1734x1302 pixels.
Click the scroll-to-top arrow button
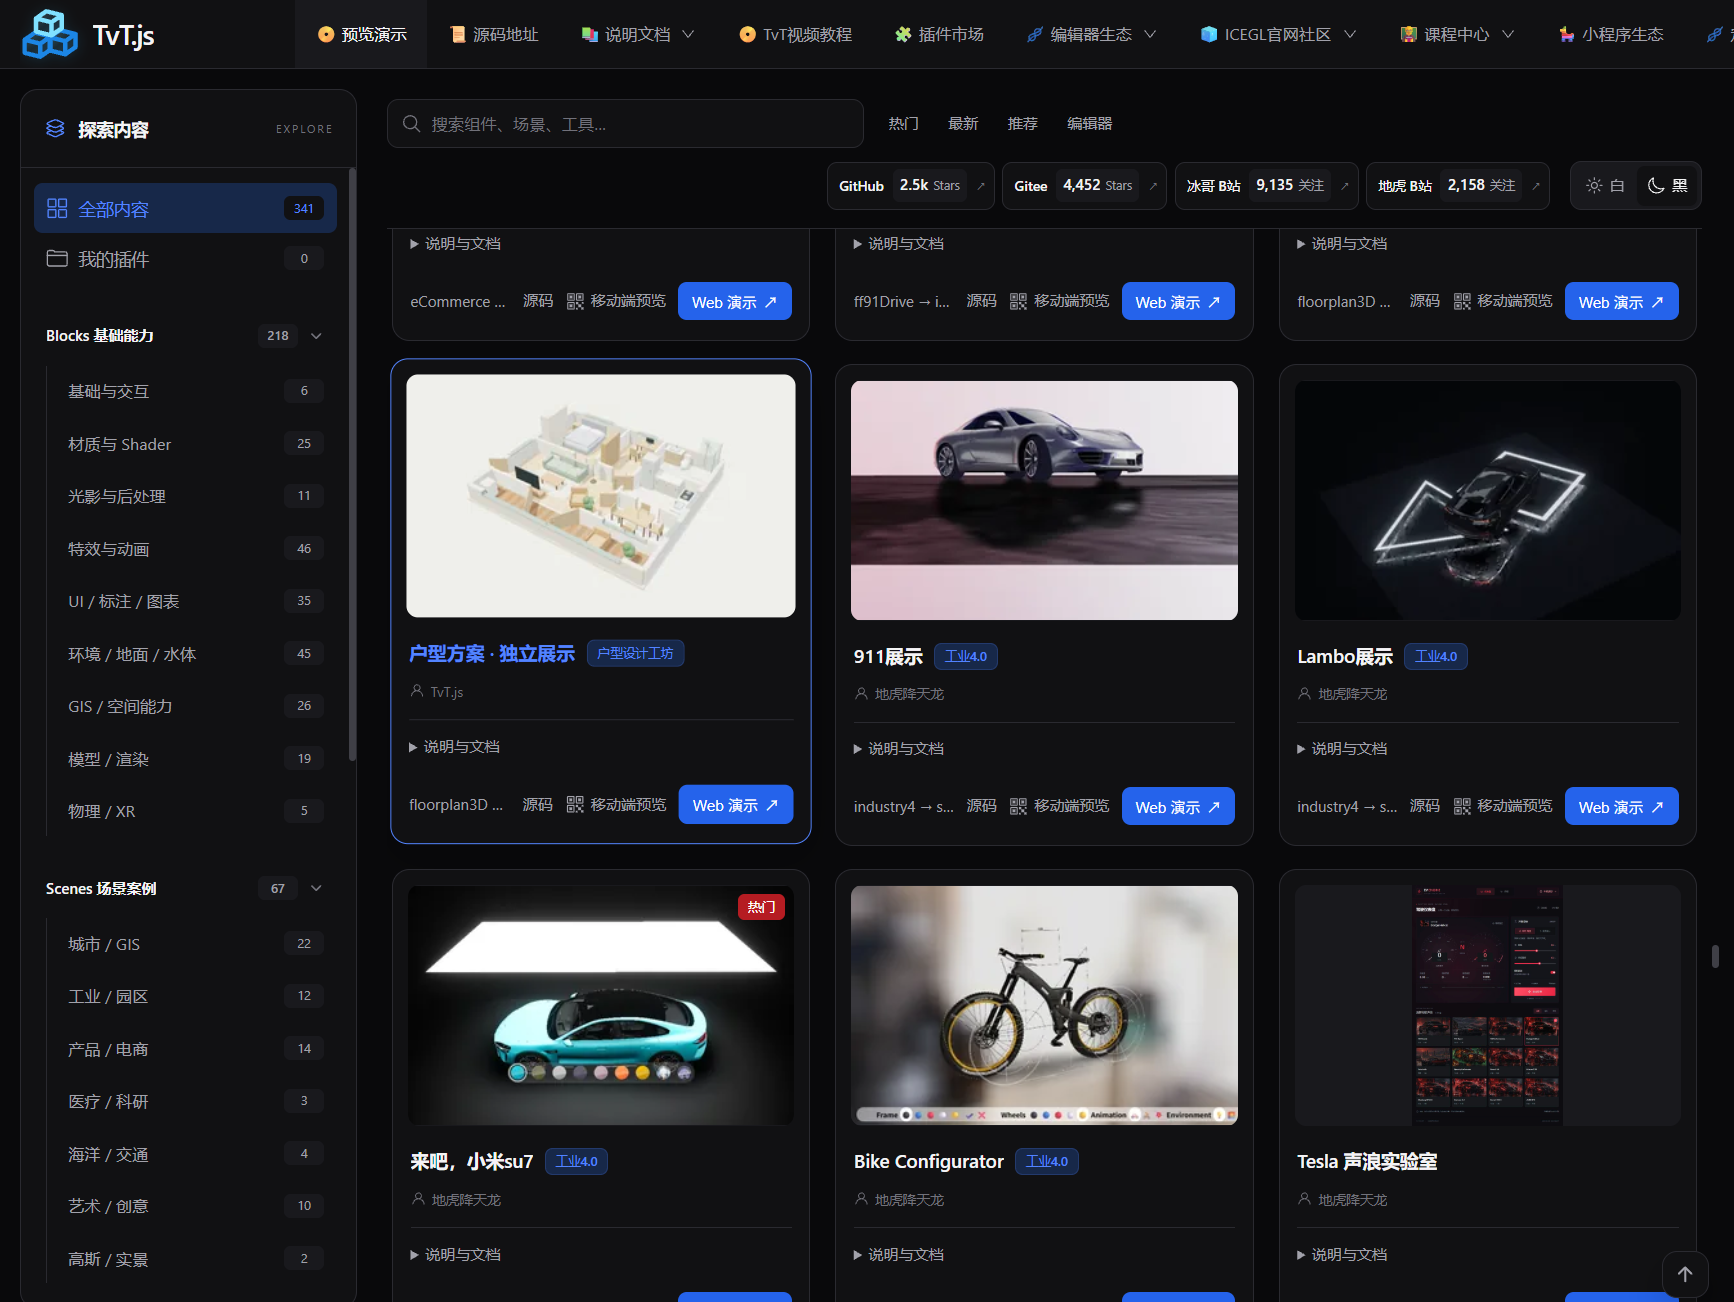1685,1274
